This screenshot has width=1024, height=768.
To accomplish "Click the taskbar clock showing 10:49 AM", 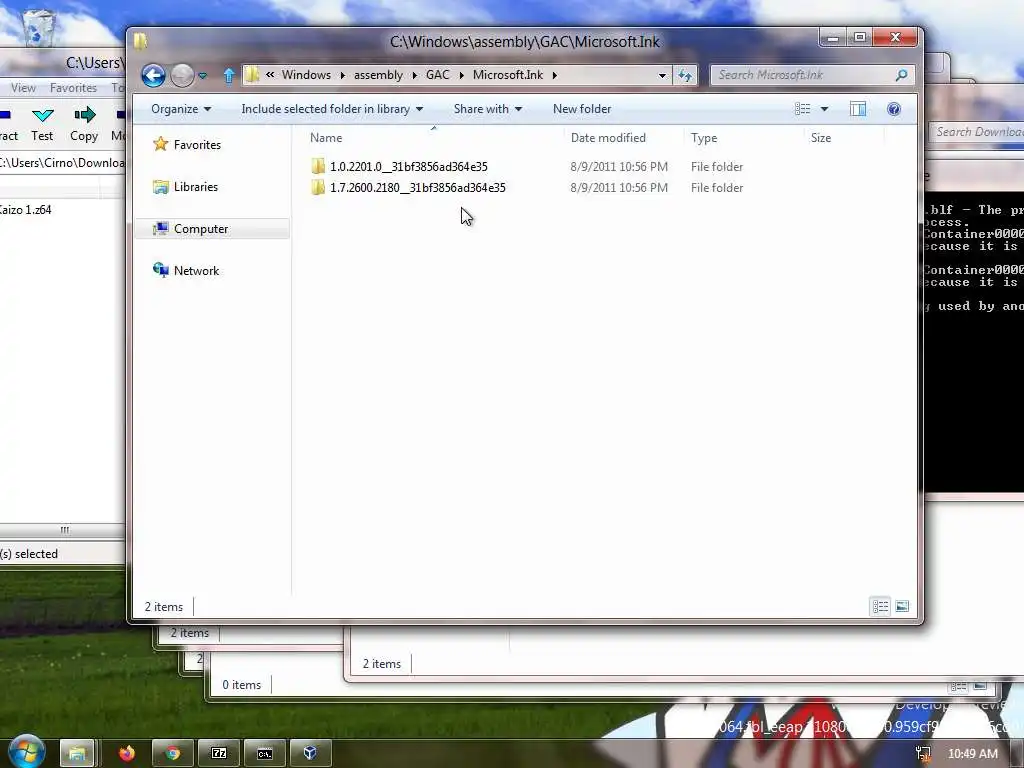I will [x=972, y=754].
